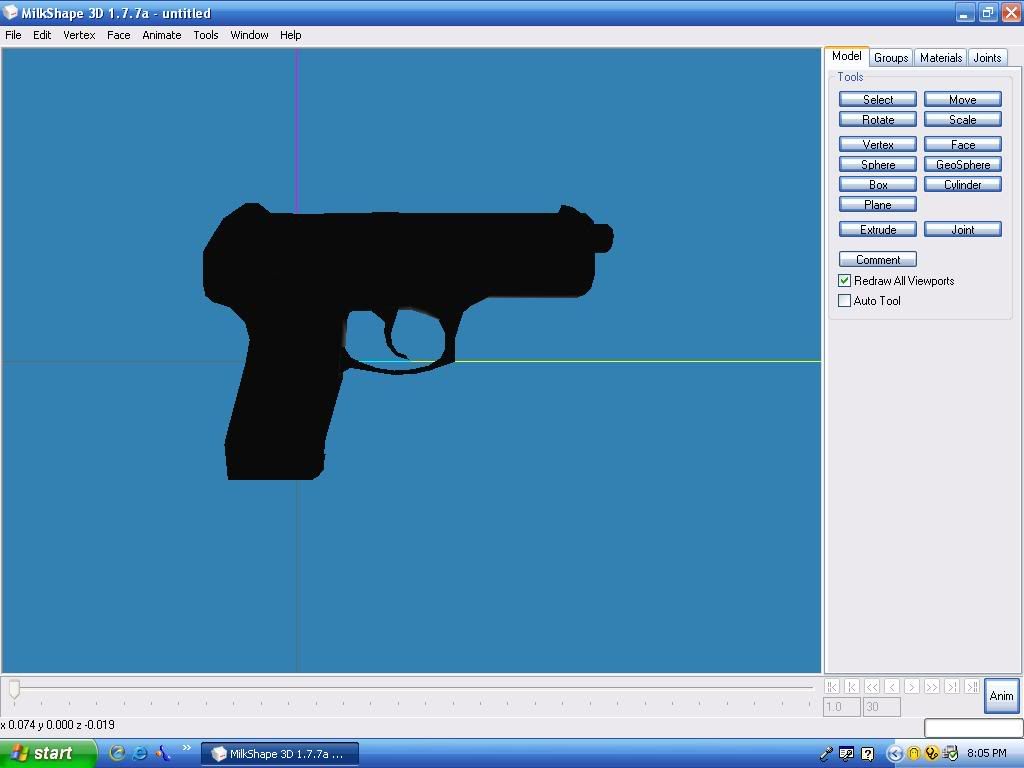
Task: Switch to the Model tab
Action: click(x=846, y=56)
